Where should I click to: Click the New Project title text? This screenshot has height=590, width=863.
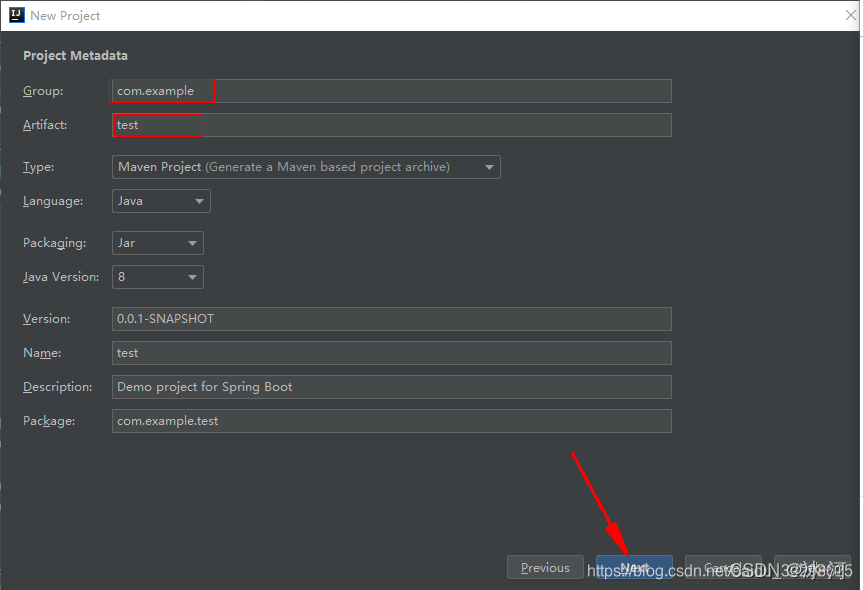pyautogui.click(x=65, y=16)
